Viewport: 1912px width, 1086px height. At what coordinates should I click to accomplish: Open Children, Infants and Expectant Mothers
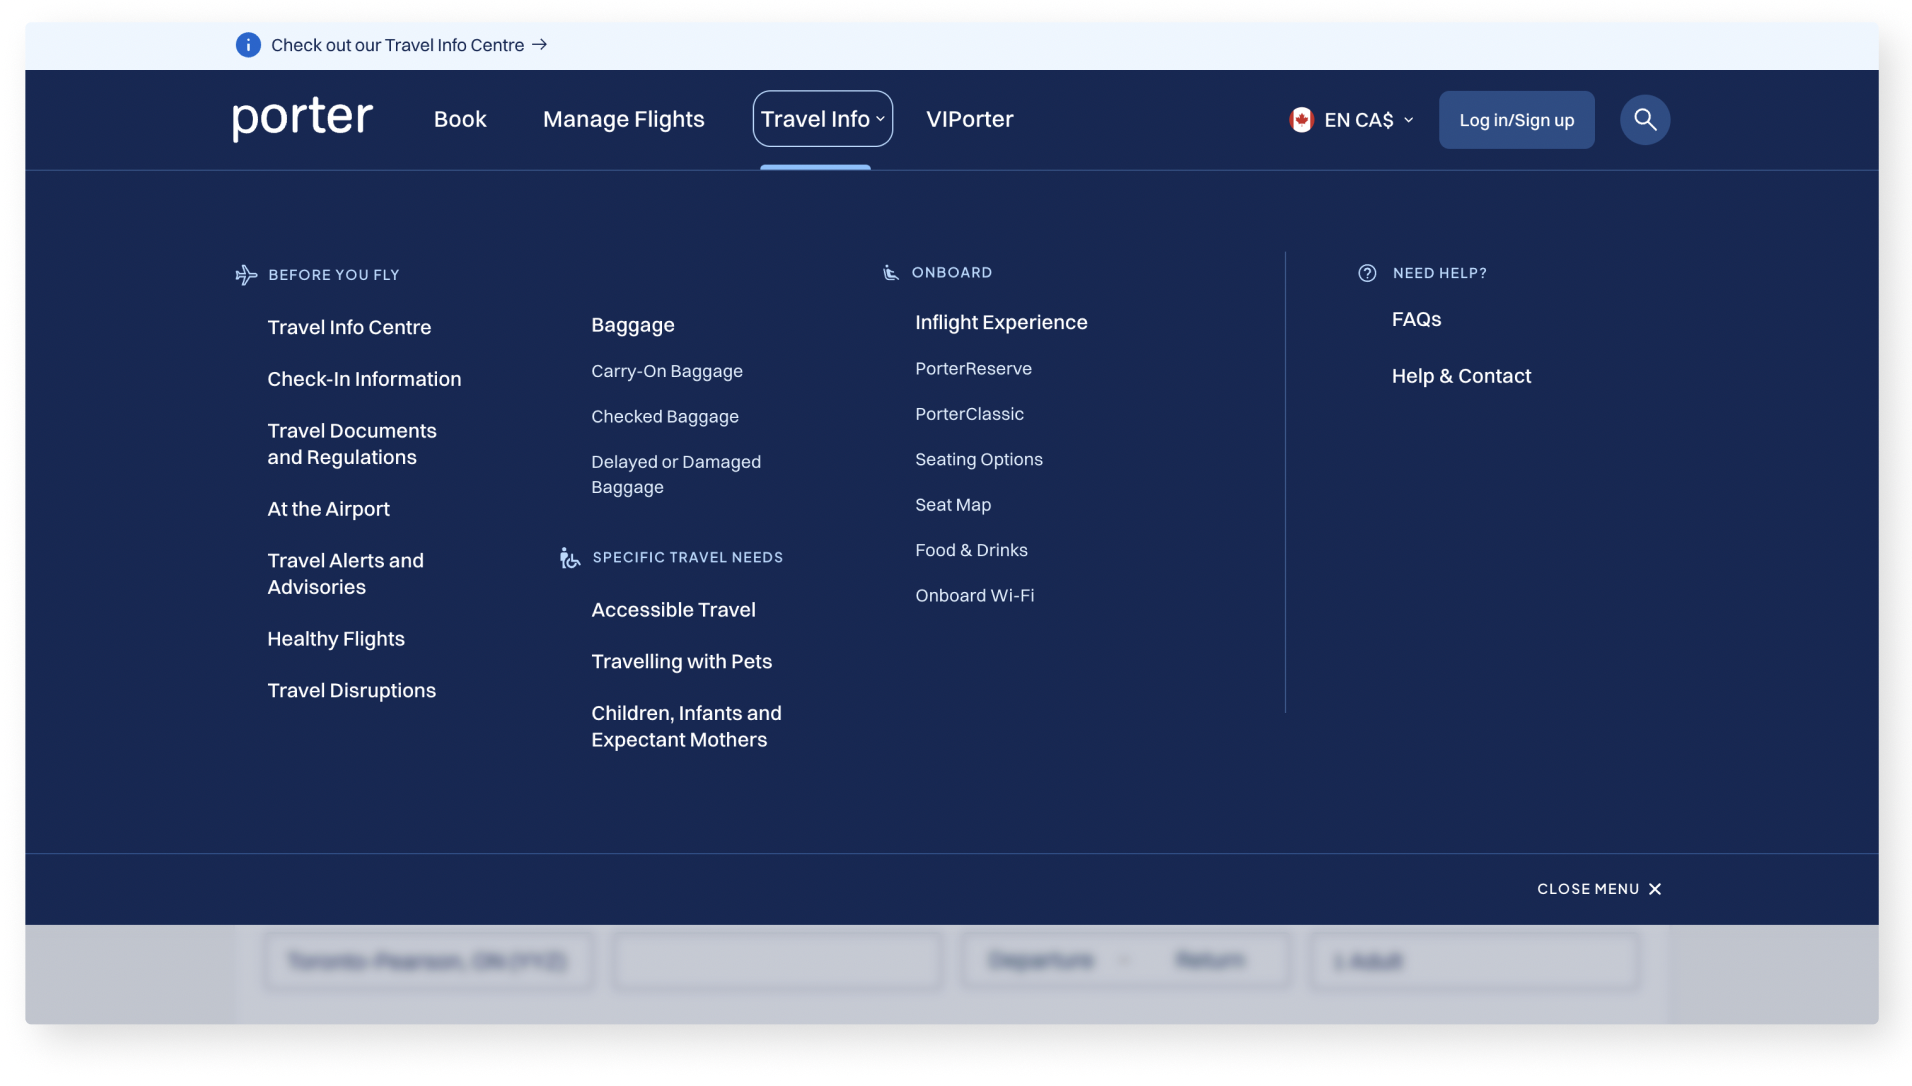click(x=686, y=726)
